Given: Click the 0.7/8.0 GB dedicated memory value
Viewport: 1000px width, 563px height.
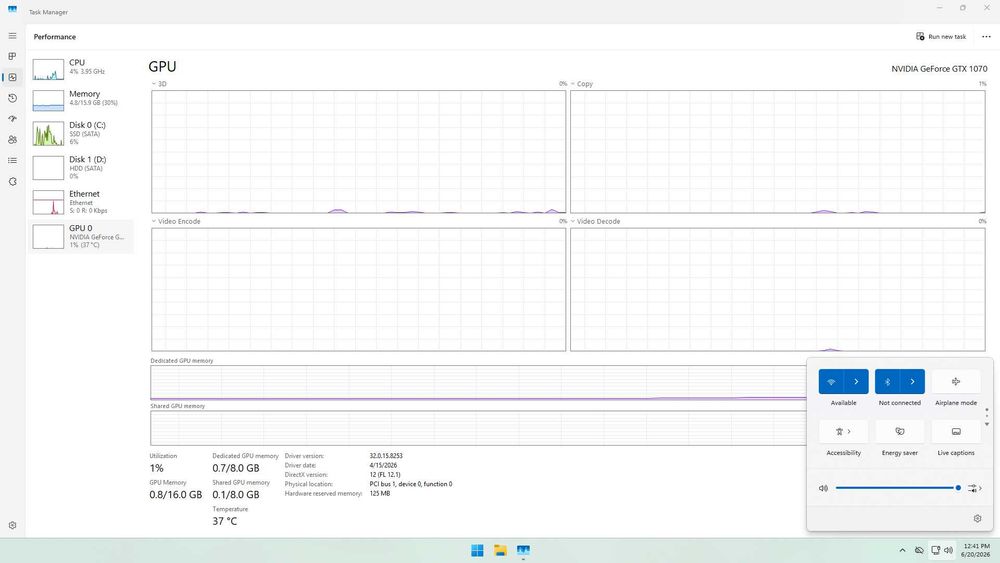Looking at the screenshot, I should click(x=236, y=468).
